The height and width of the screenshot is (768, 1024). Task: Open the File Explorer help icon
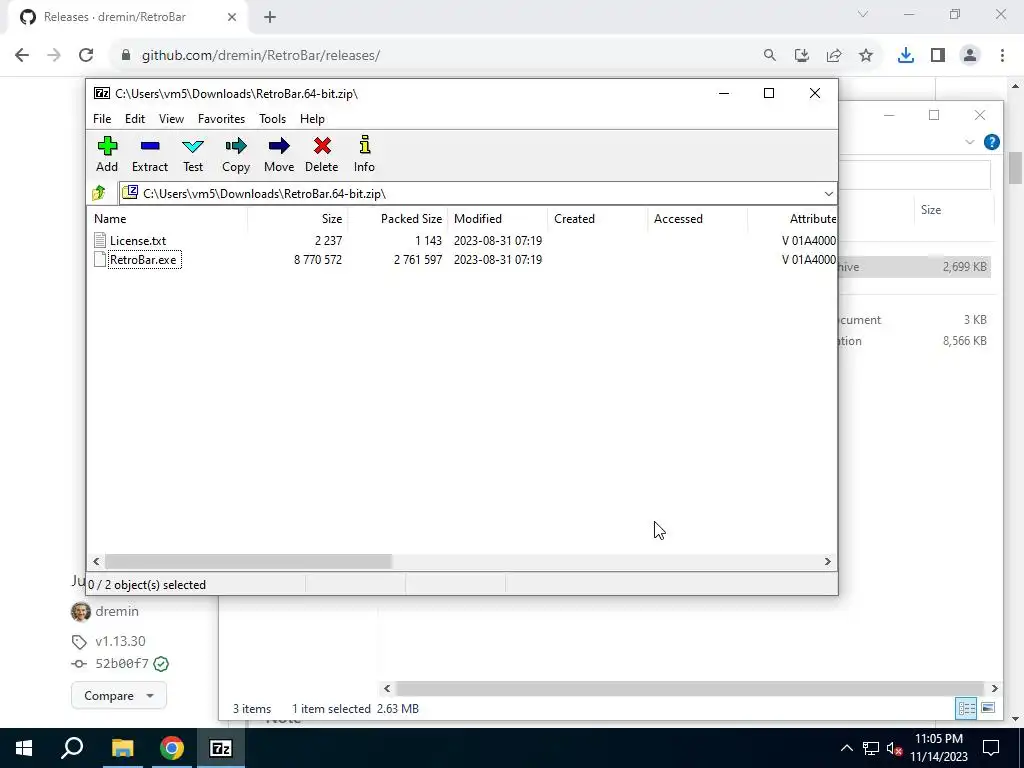991,142
